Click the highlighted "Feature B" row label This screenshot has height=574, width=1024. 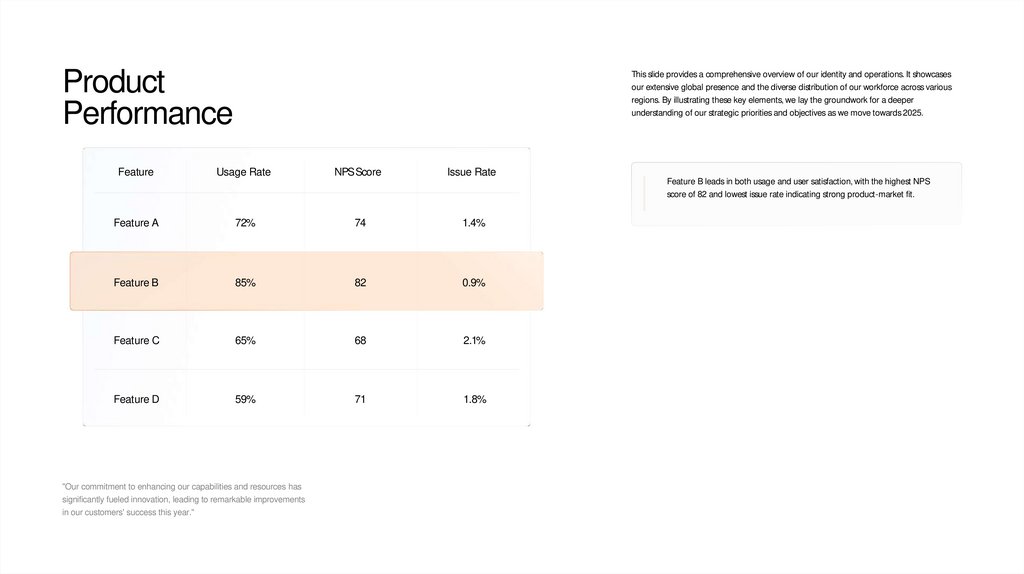[136, 283]
